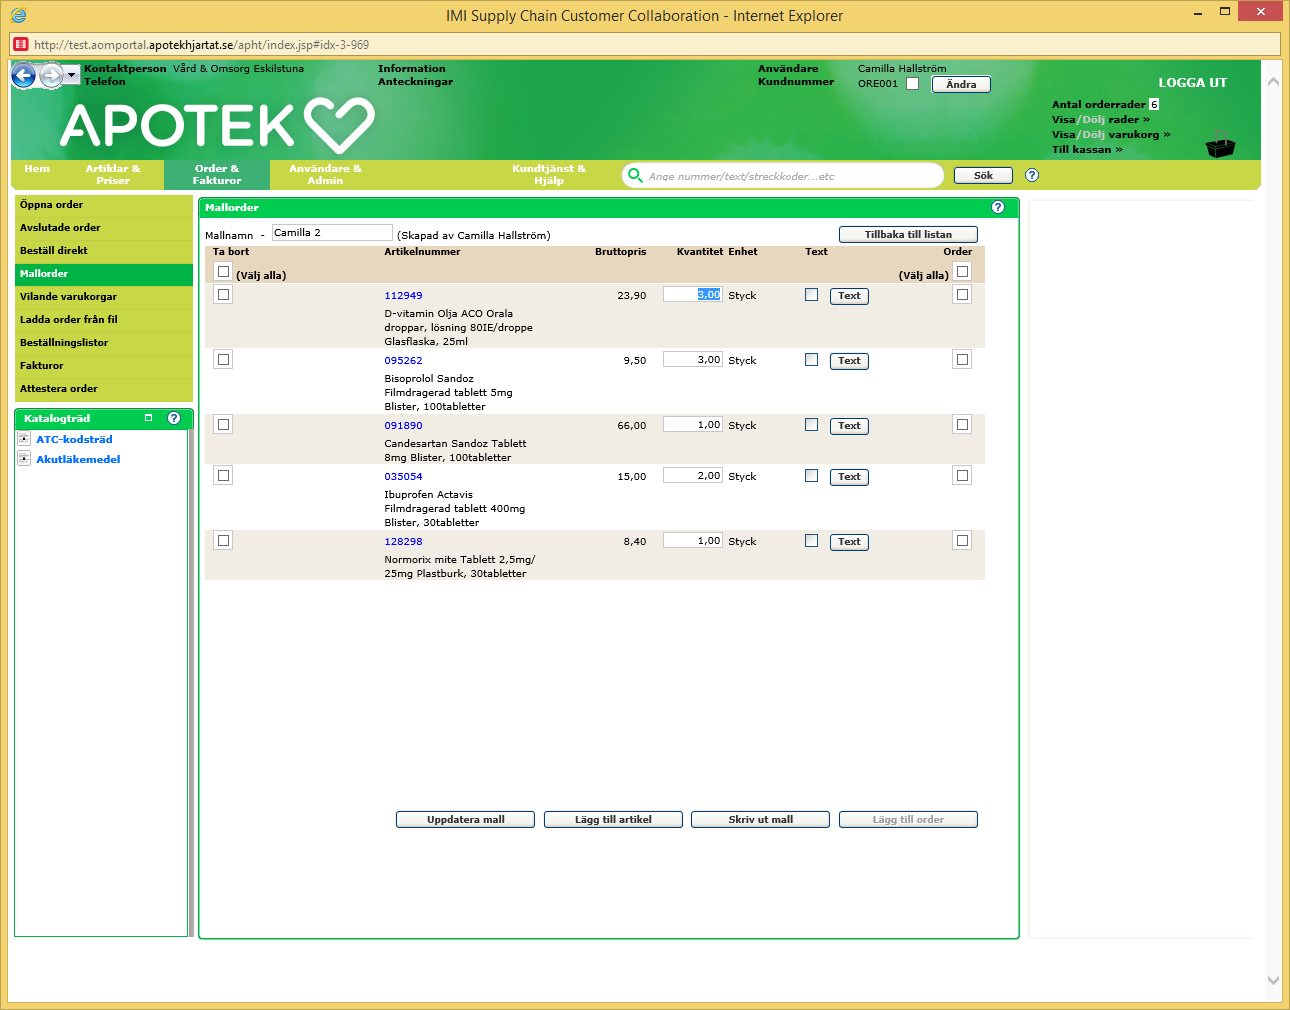Select Avslutade order in sidebar
This screenshot has height=1010, width=1290.
point(104,228)
